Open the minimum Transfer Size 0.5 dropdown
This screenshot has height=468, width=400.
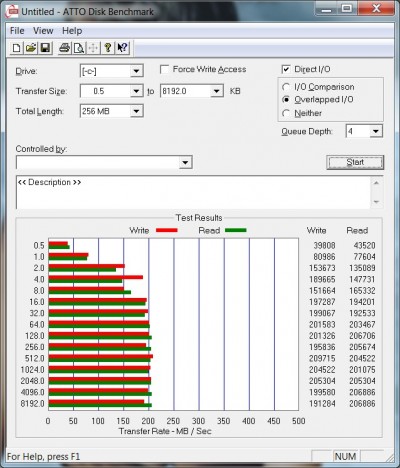pos(136,91)
